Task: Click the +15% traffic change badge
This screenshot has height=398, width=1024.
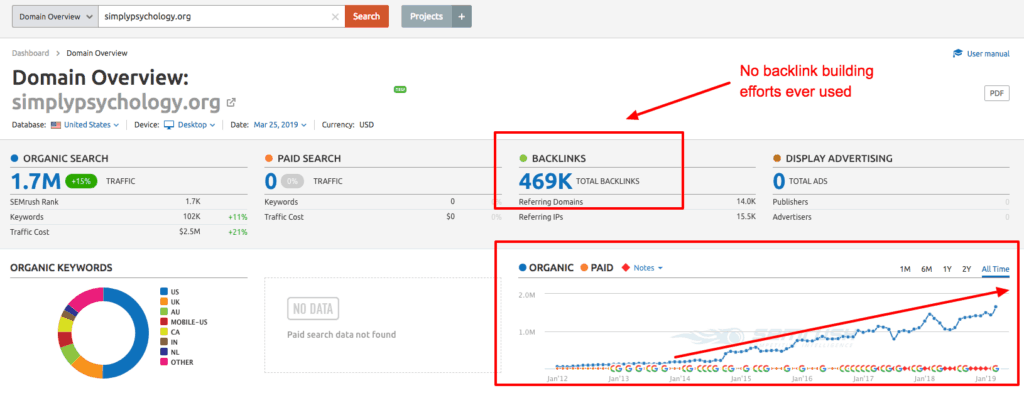Action: [80, 182]
